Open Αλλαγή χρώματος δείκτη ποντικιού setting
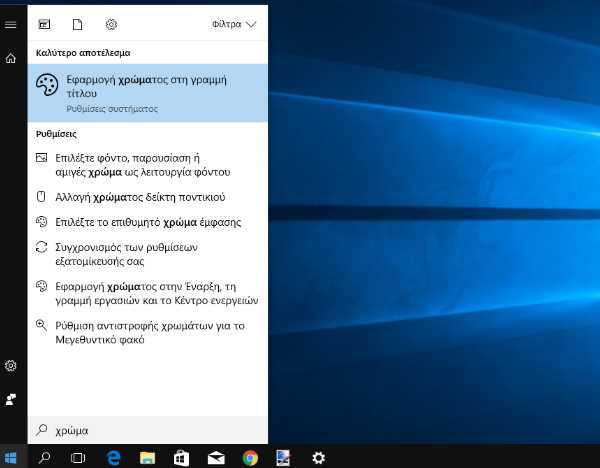This screenshot has width=600, height=468. (x=148, y=197)
